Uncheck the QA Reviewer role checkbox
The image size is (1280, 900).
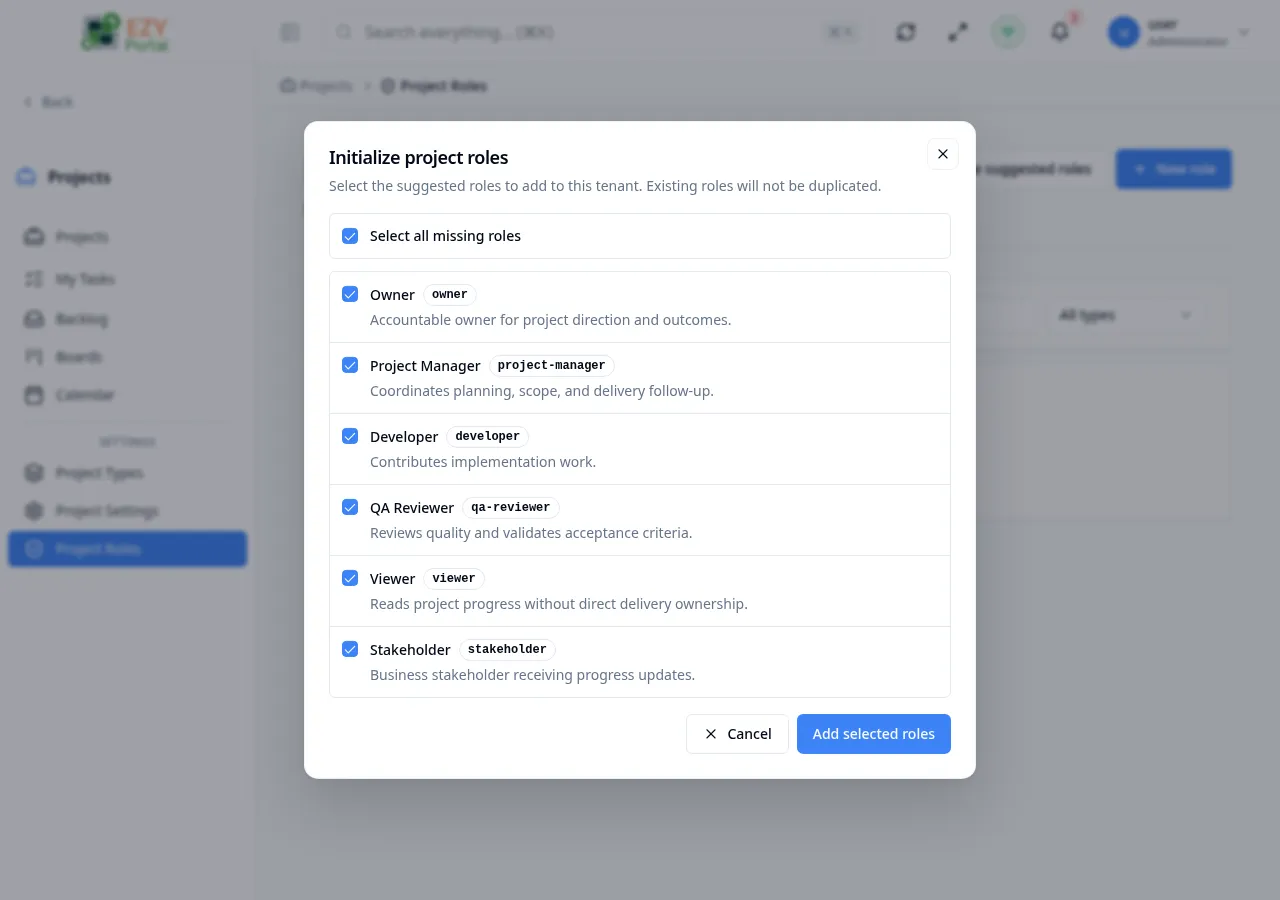pyautogui.click(x=350, y=507)
